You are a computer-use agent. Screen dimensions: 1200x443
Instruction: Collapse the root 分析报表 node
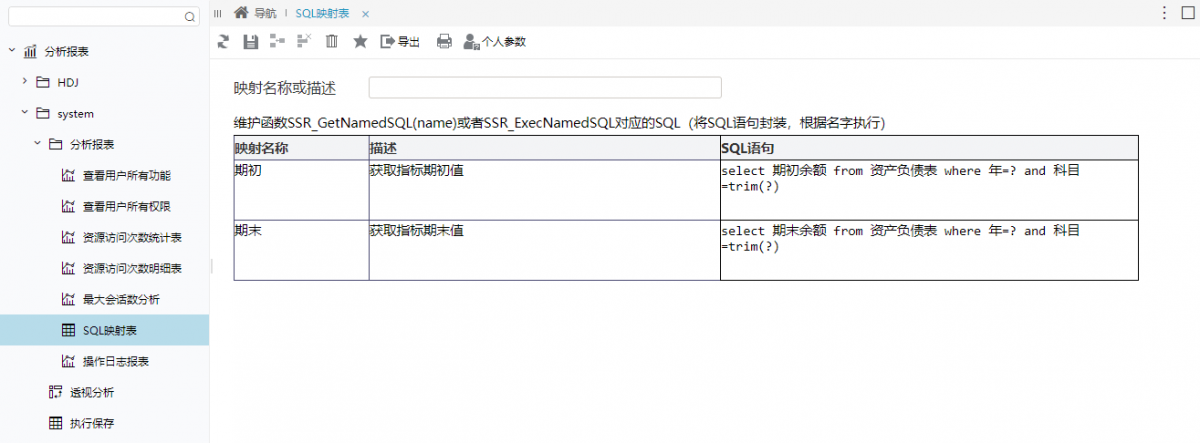11,51
